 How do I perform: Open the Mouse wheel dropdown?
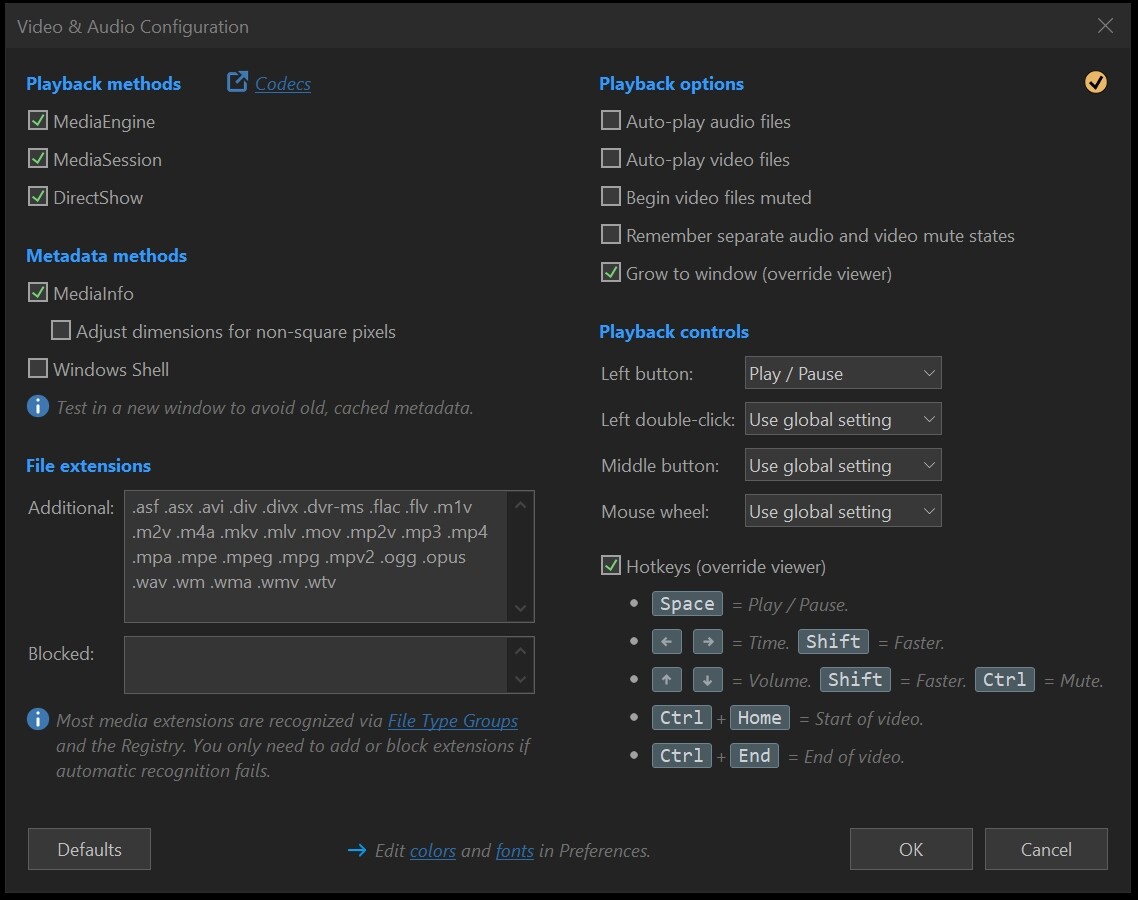point(843,511)
